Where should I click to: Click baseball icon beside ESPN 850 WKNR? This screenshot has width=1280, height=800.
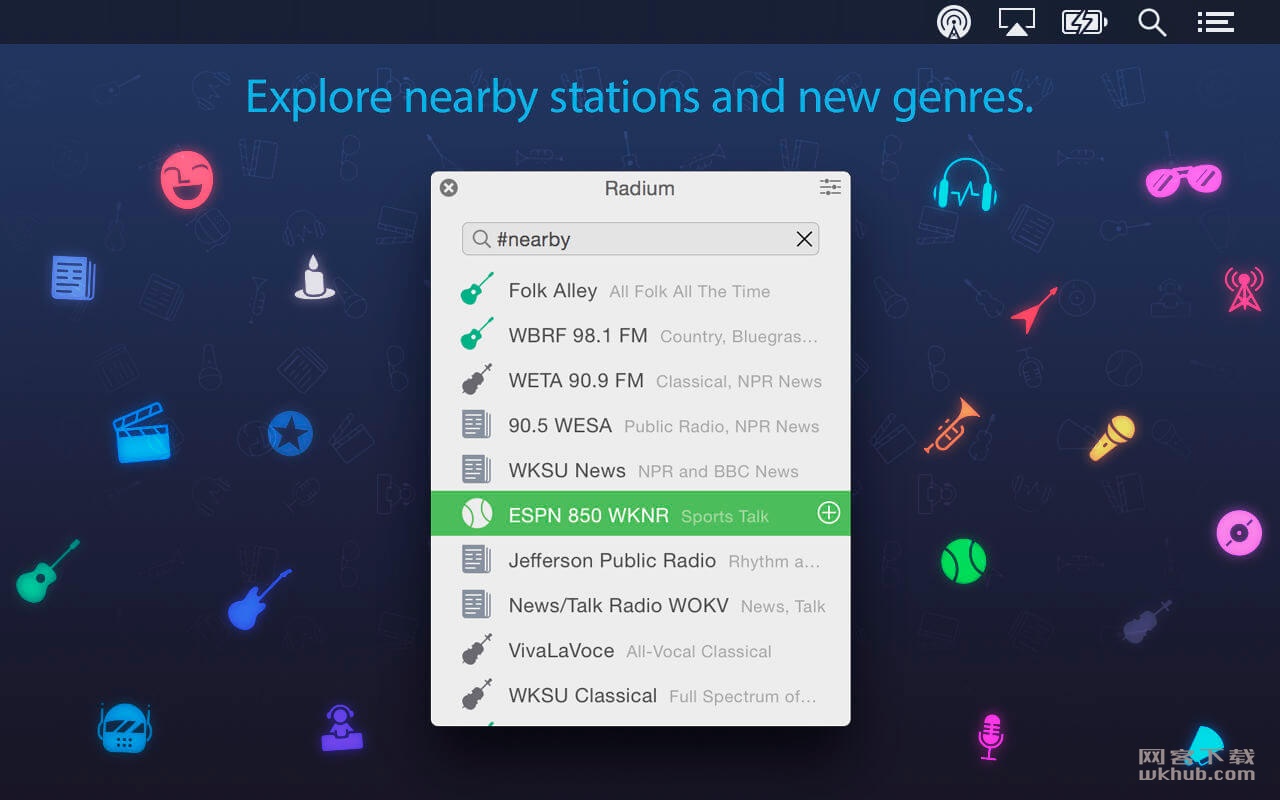[x=477, y=514]
